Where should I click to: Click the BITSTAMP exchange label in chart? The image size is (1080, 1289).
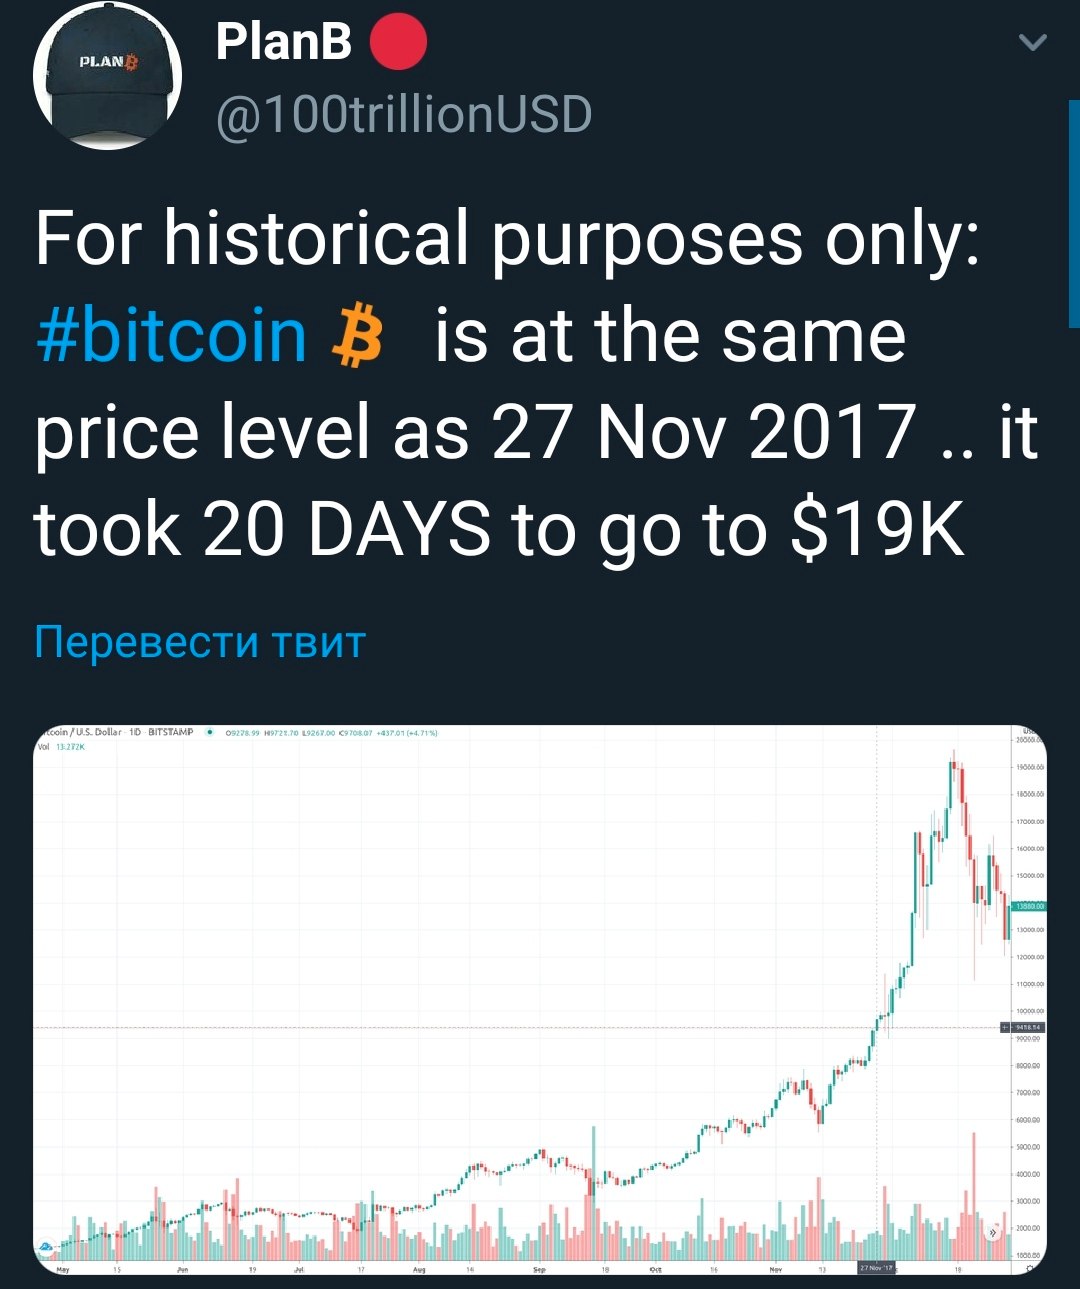(171, 732)
